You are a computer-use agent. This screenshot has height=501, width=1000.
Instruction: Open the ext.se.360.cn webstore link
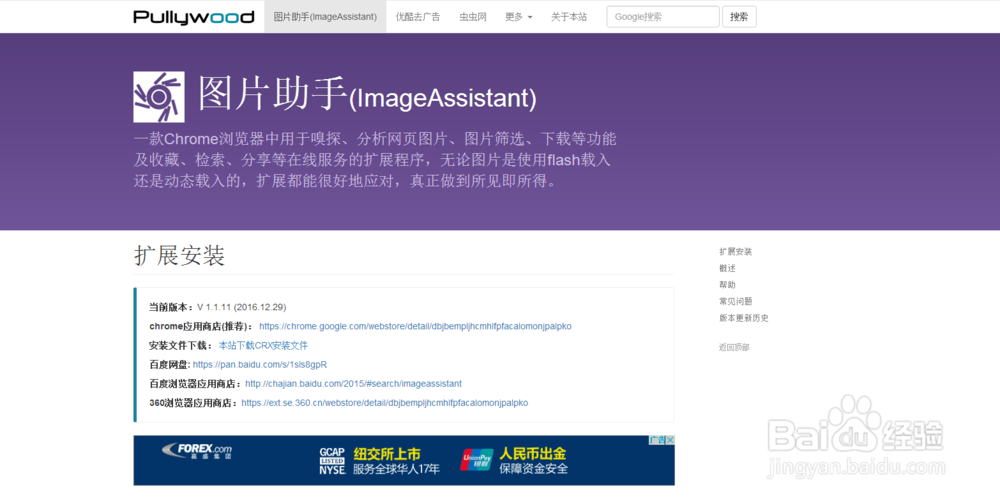coord(385,403)
